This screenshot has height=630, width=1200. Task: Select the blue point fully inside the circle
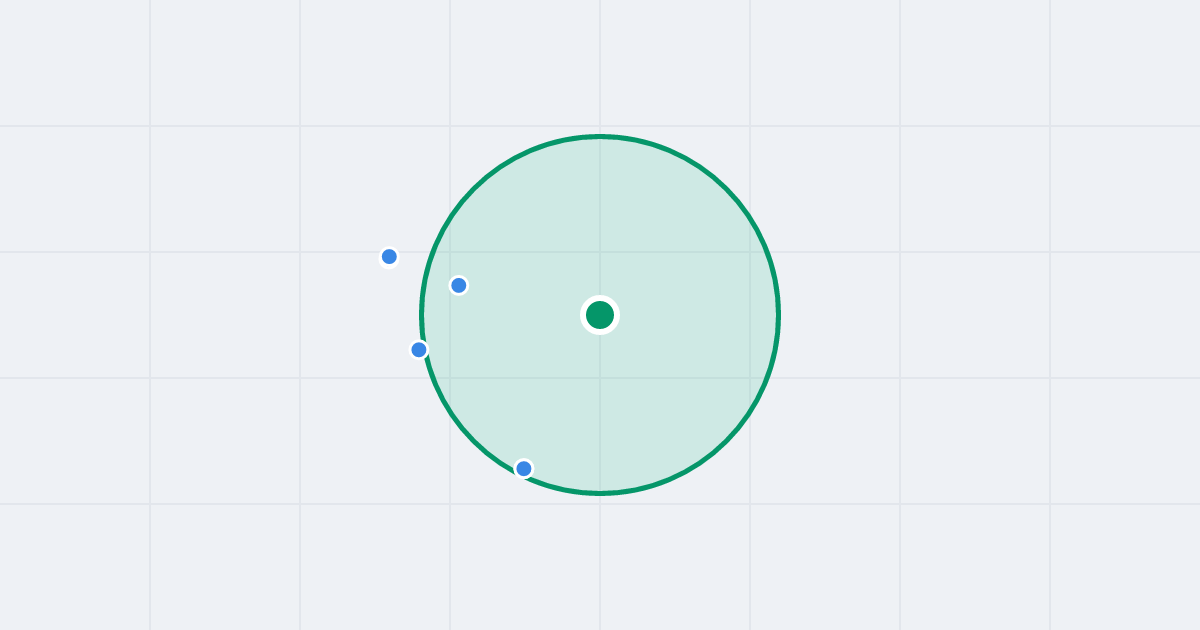[x=459, y=285]
